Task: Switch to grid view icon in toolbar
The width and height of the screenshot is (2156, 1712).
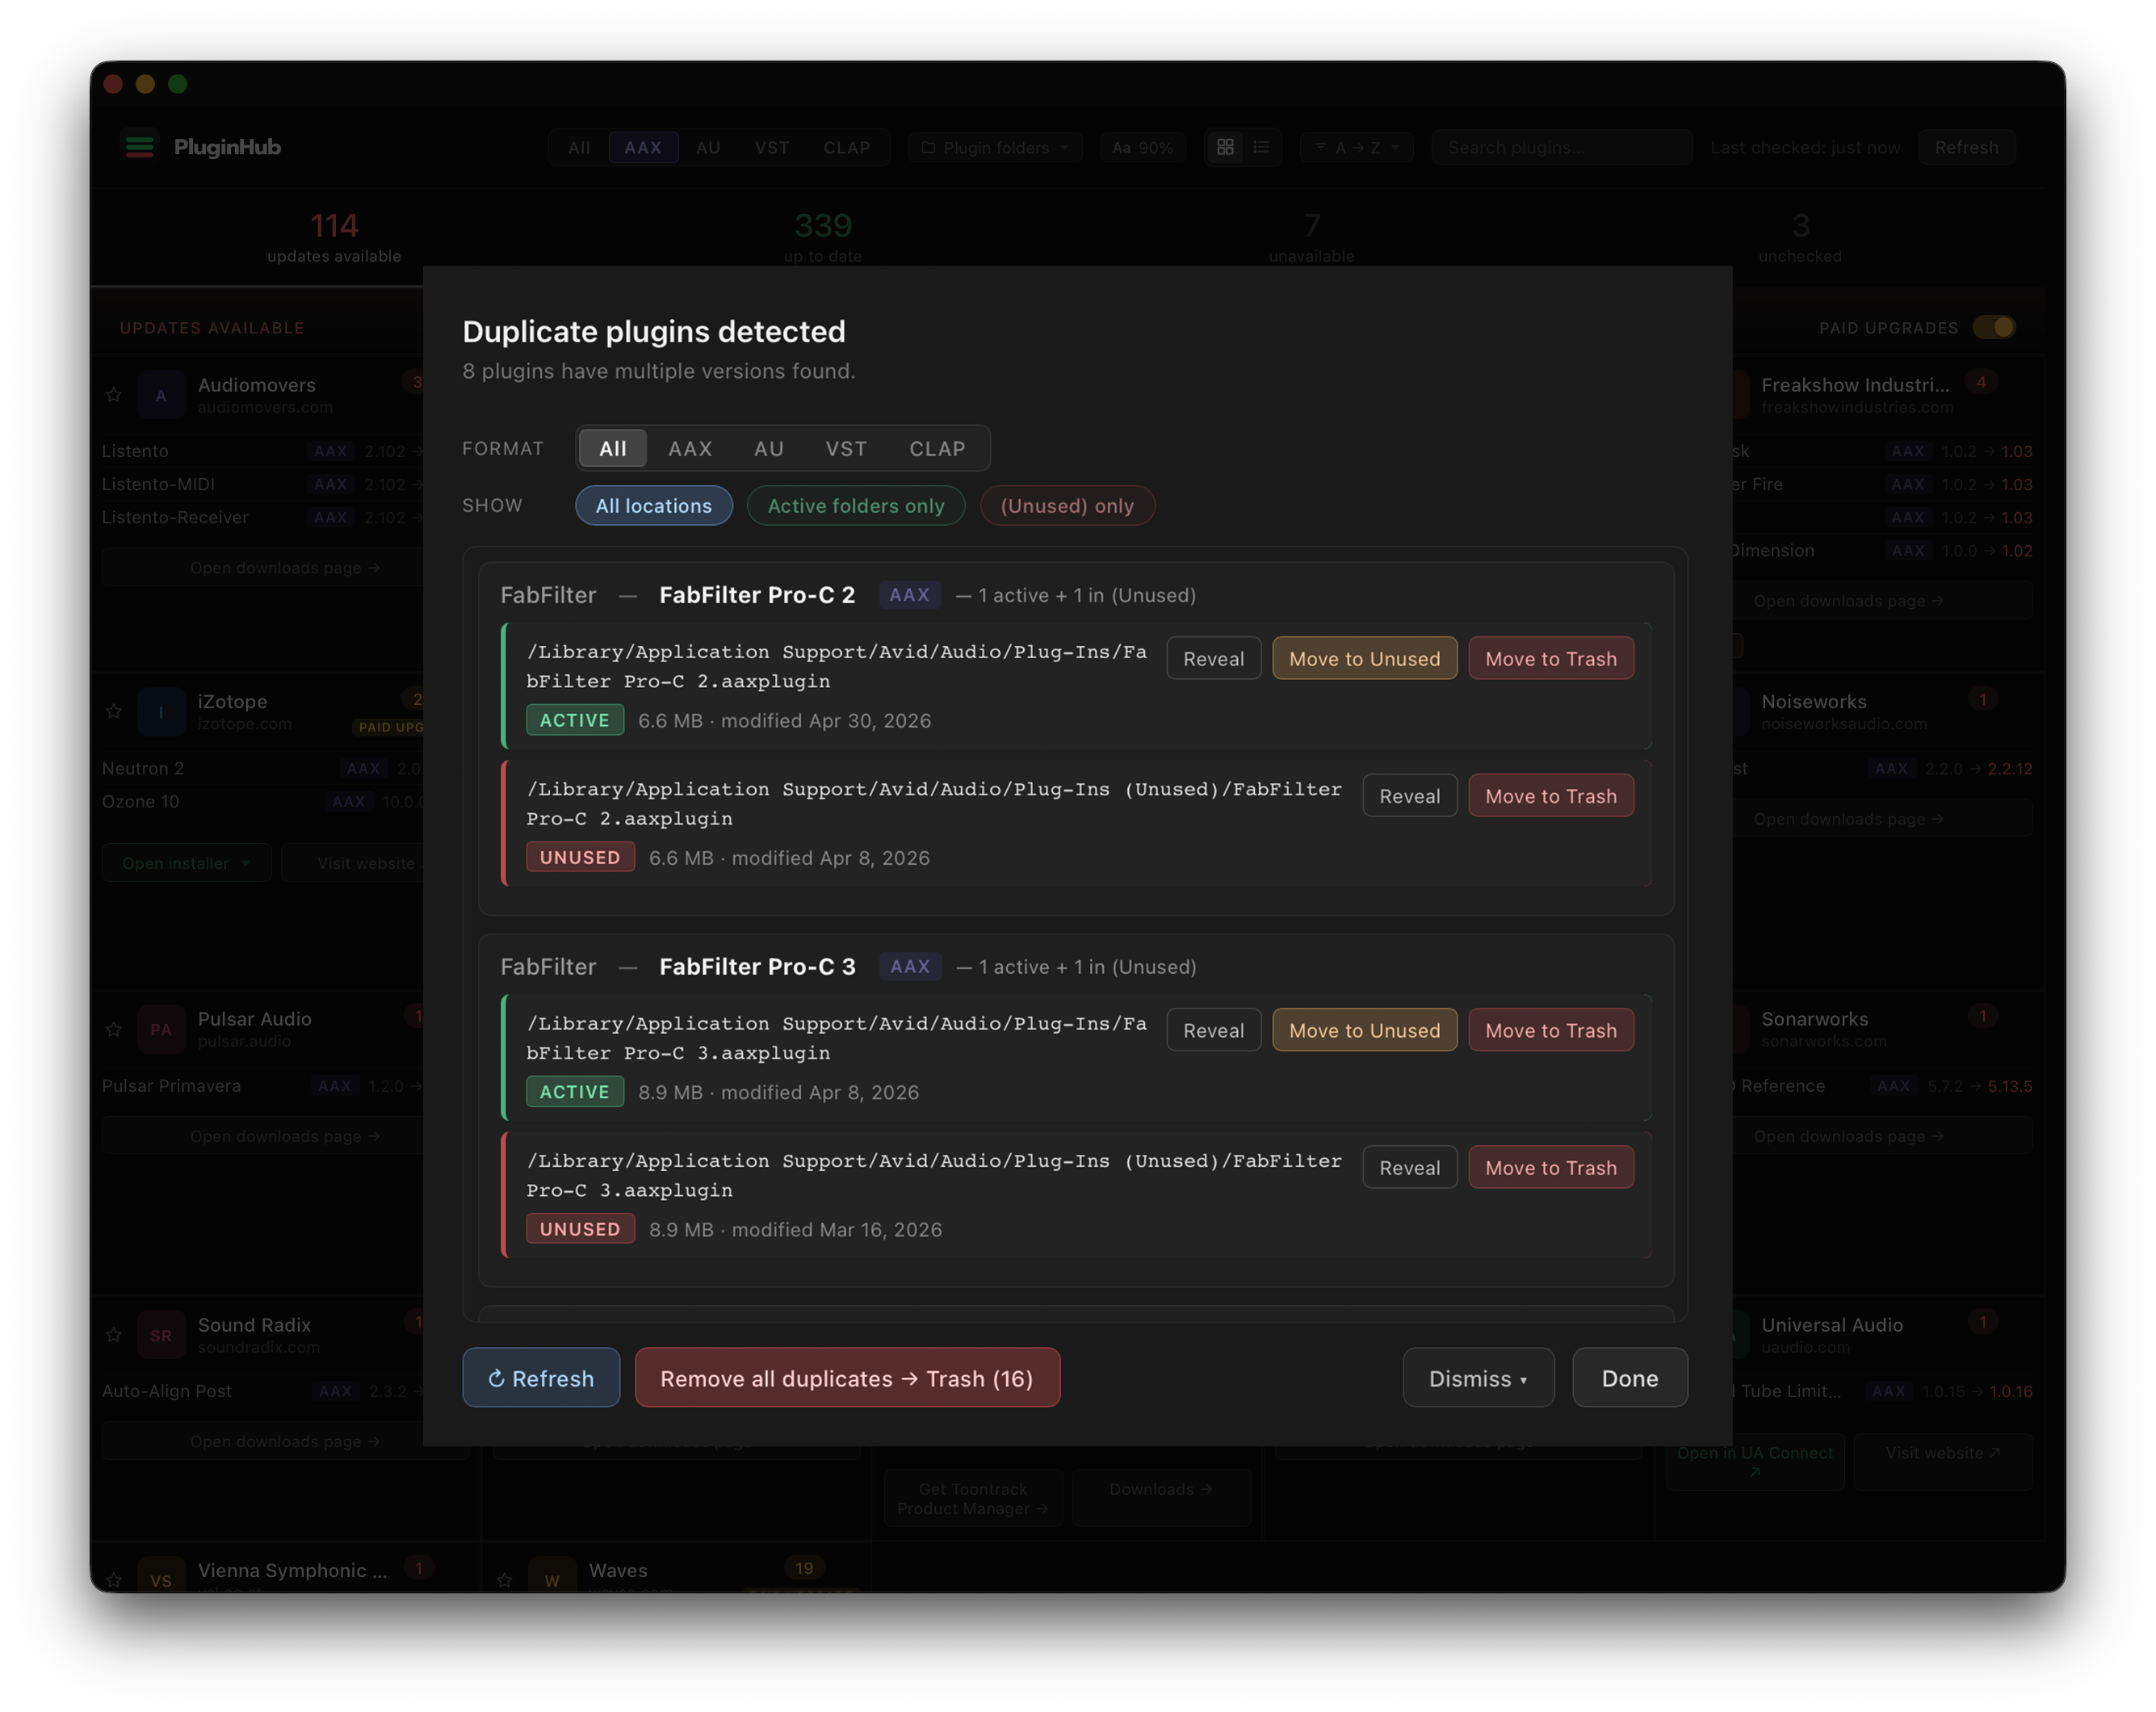Action: (x=1225, y=147)
